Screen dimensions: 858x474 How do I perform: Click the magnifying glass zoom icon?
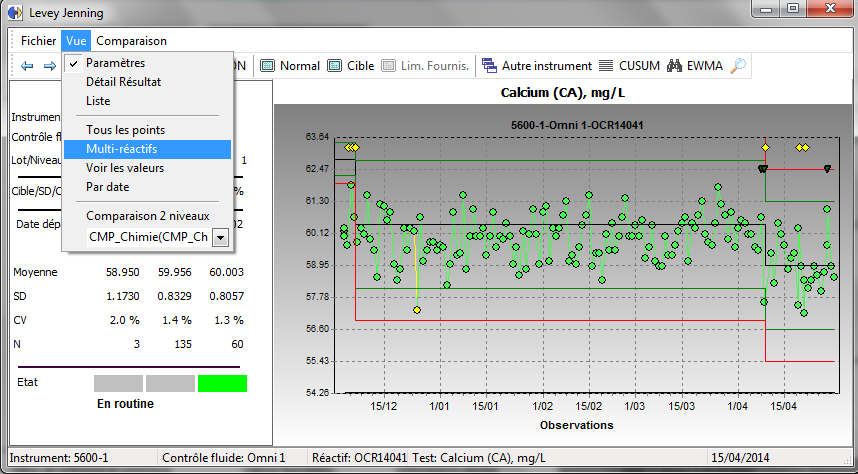738,66
